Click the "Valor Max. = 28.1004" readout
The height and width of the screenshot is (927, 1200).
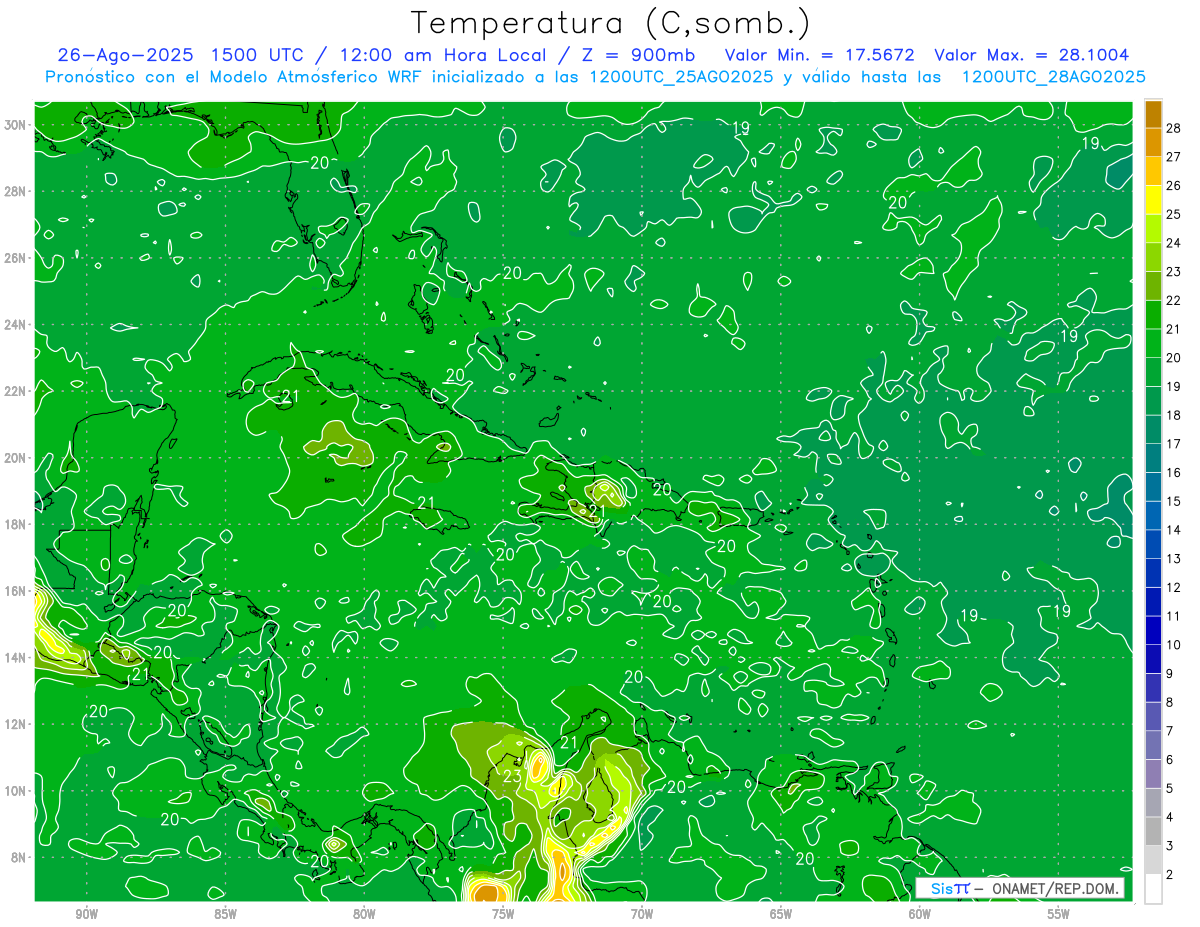[x=1031, y=55]
